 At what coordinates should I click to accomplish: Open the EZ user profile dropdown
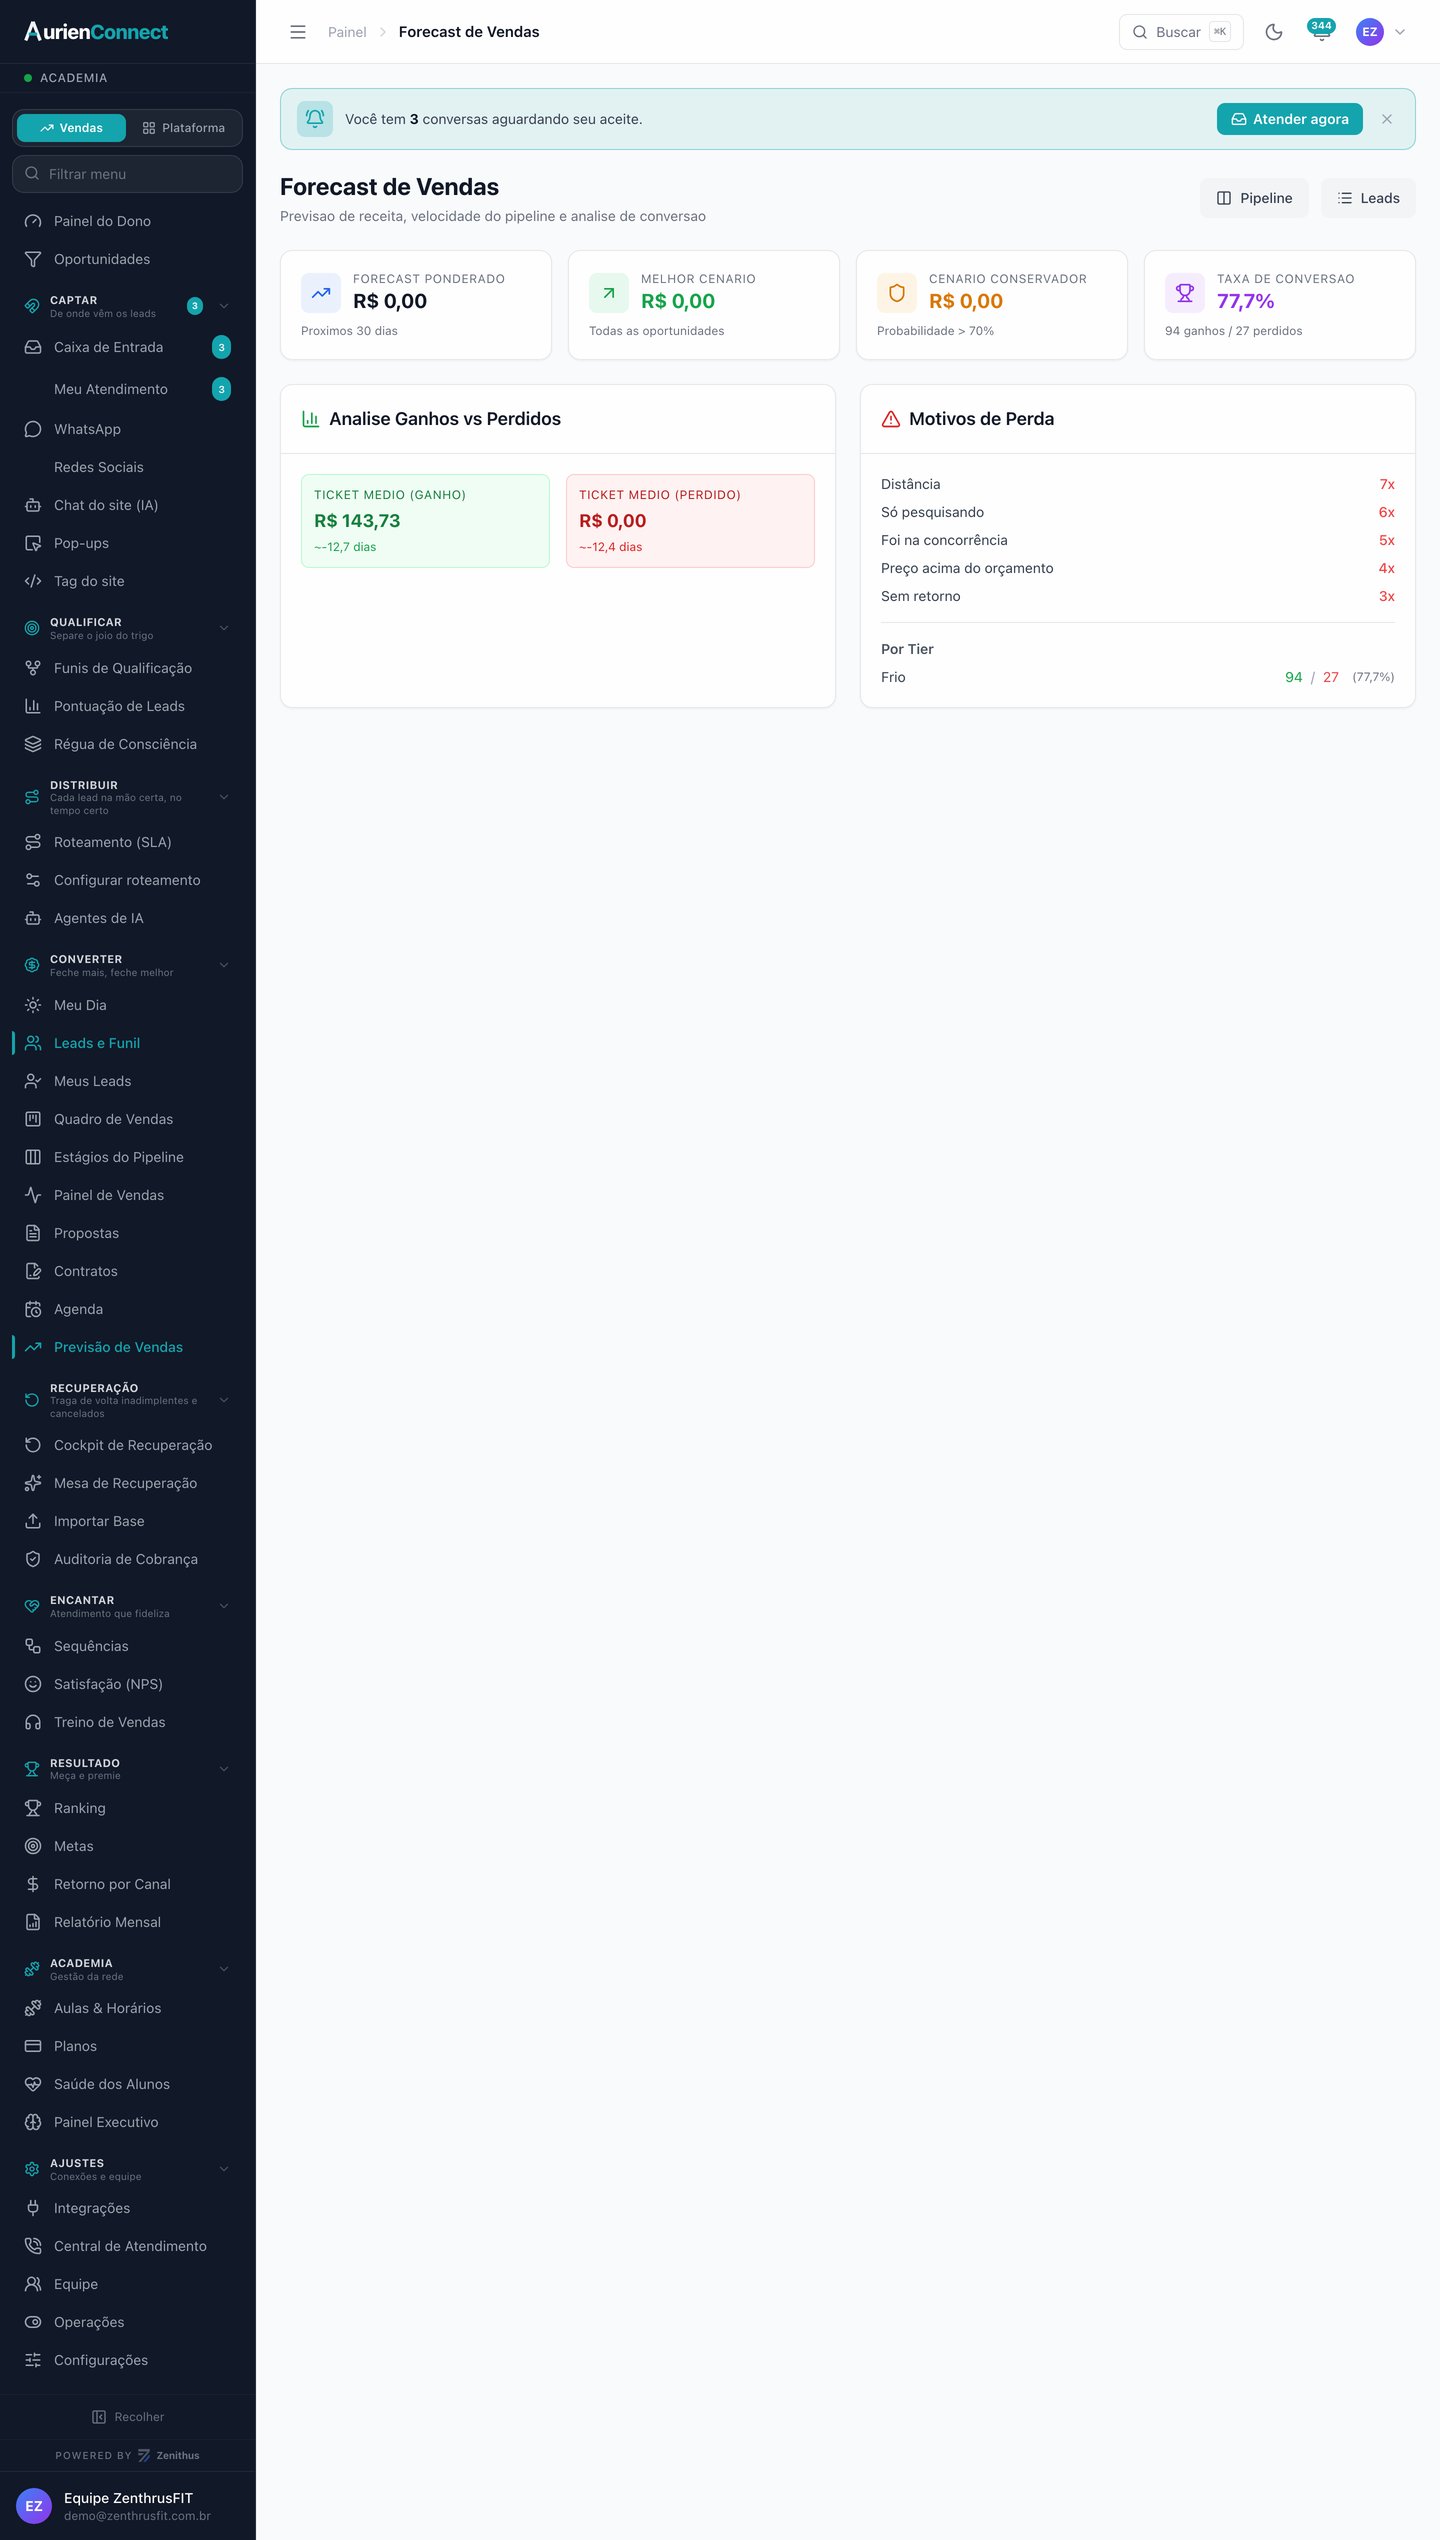point(1381,32)
